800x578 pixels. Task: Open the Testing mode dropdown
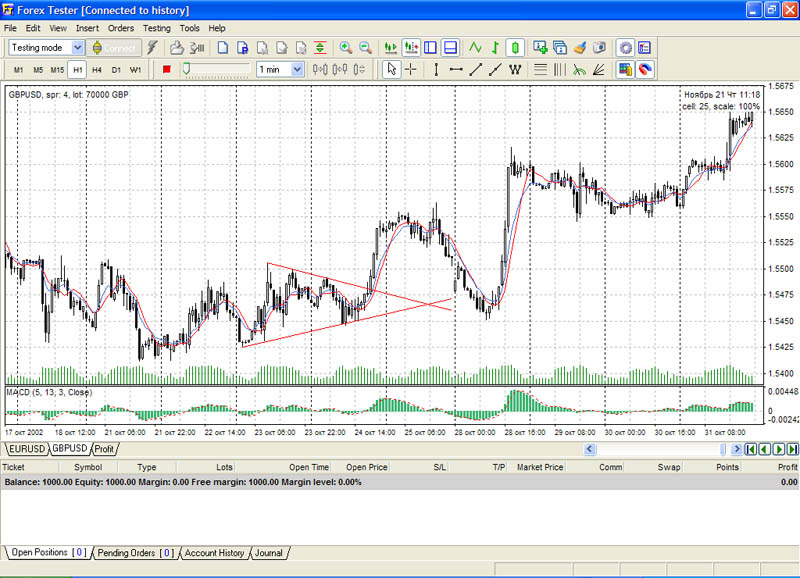pyautogui.click(x=75, y=47)
